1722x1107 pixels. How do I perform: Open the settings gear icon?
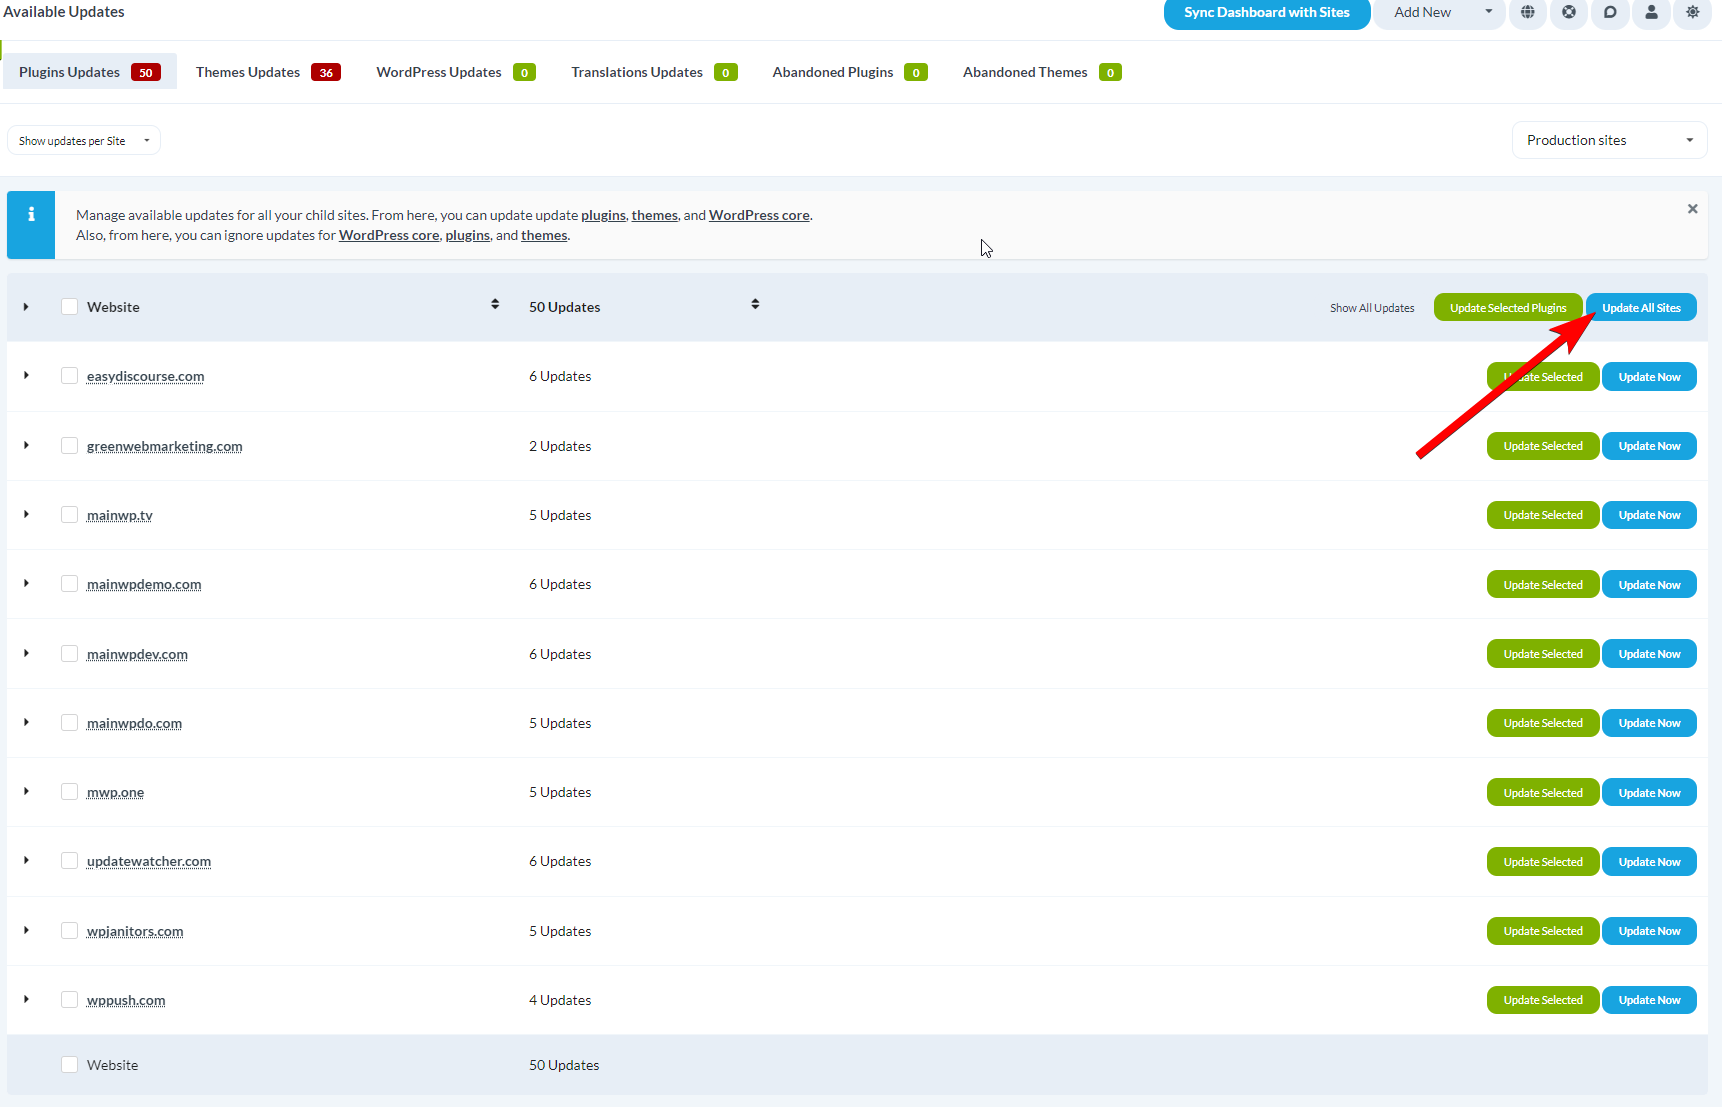click(x=1691, y=14)
